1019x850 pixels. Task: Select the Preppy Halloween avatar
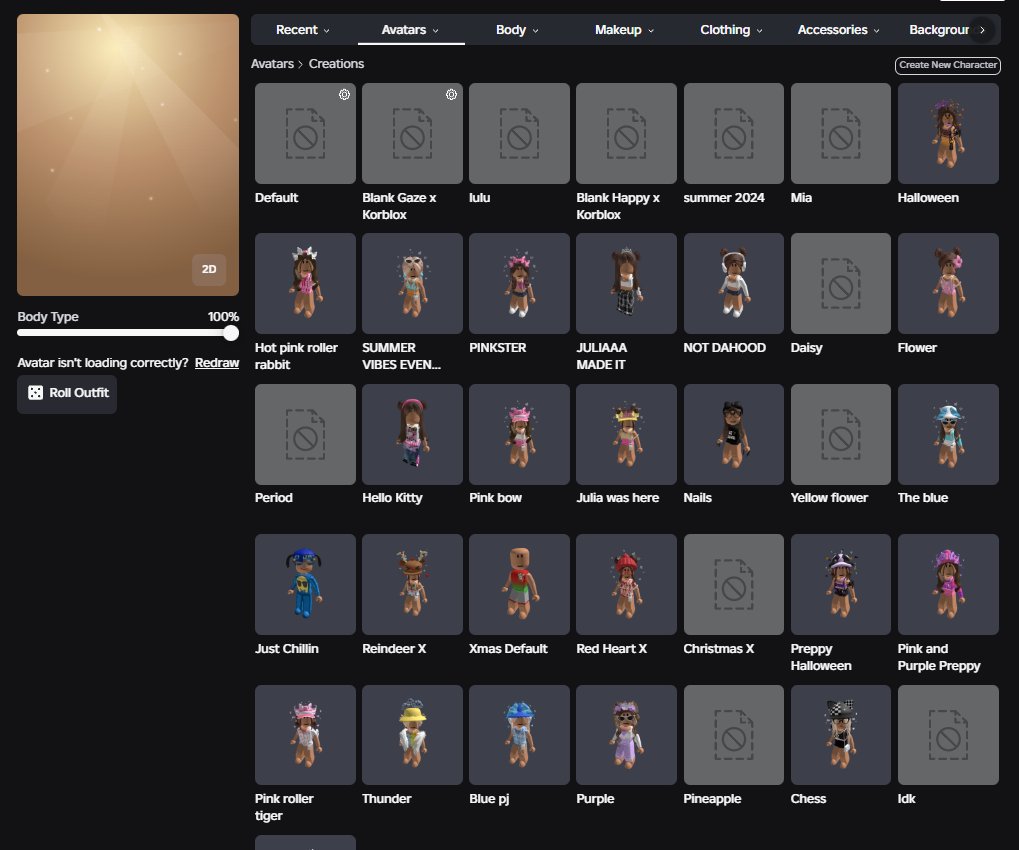click(841, 584)
